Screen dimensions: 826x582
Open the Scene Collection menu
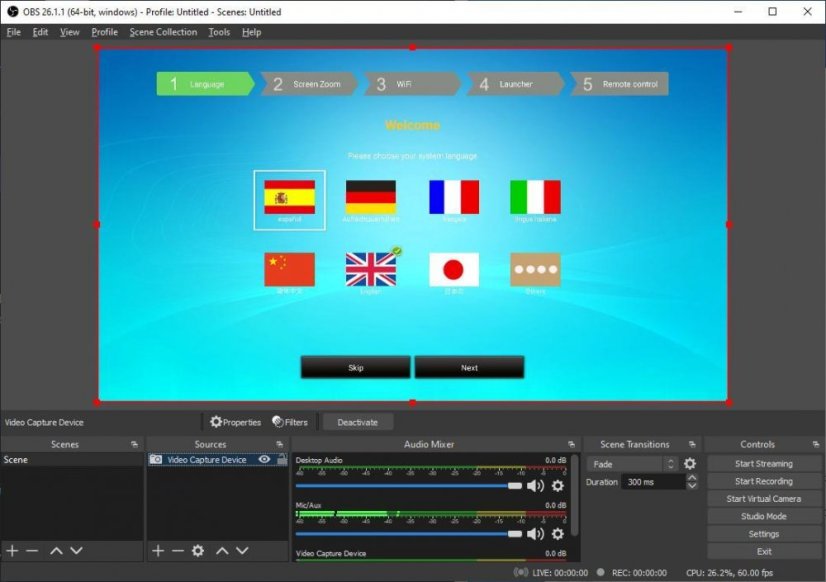pos(163,31)
